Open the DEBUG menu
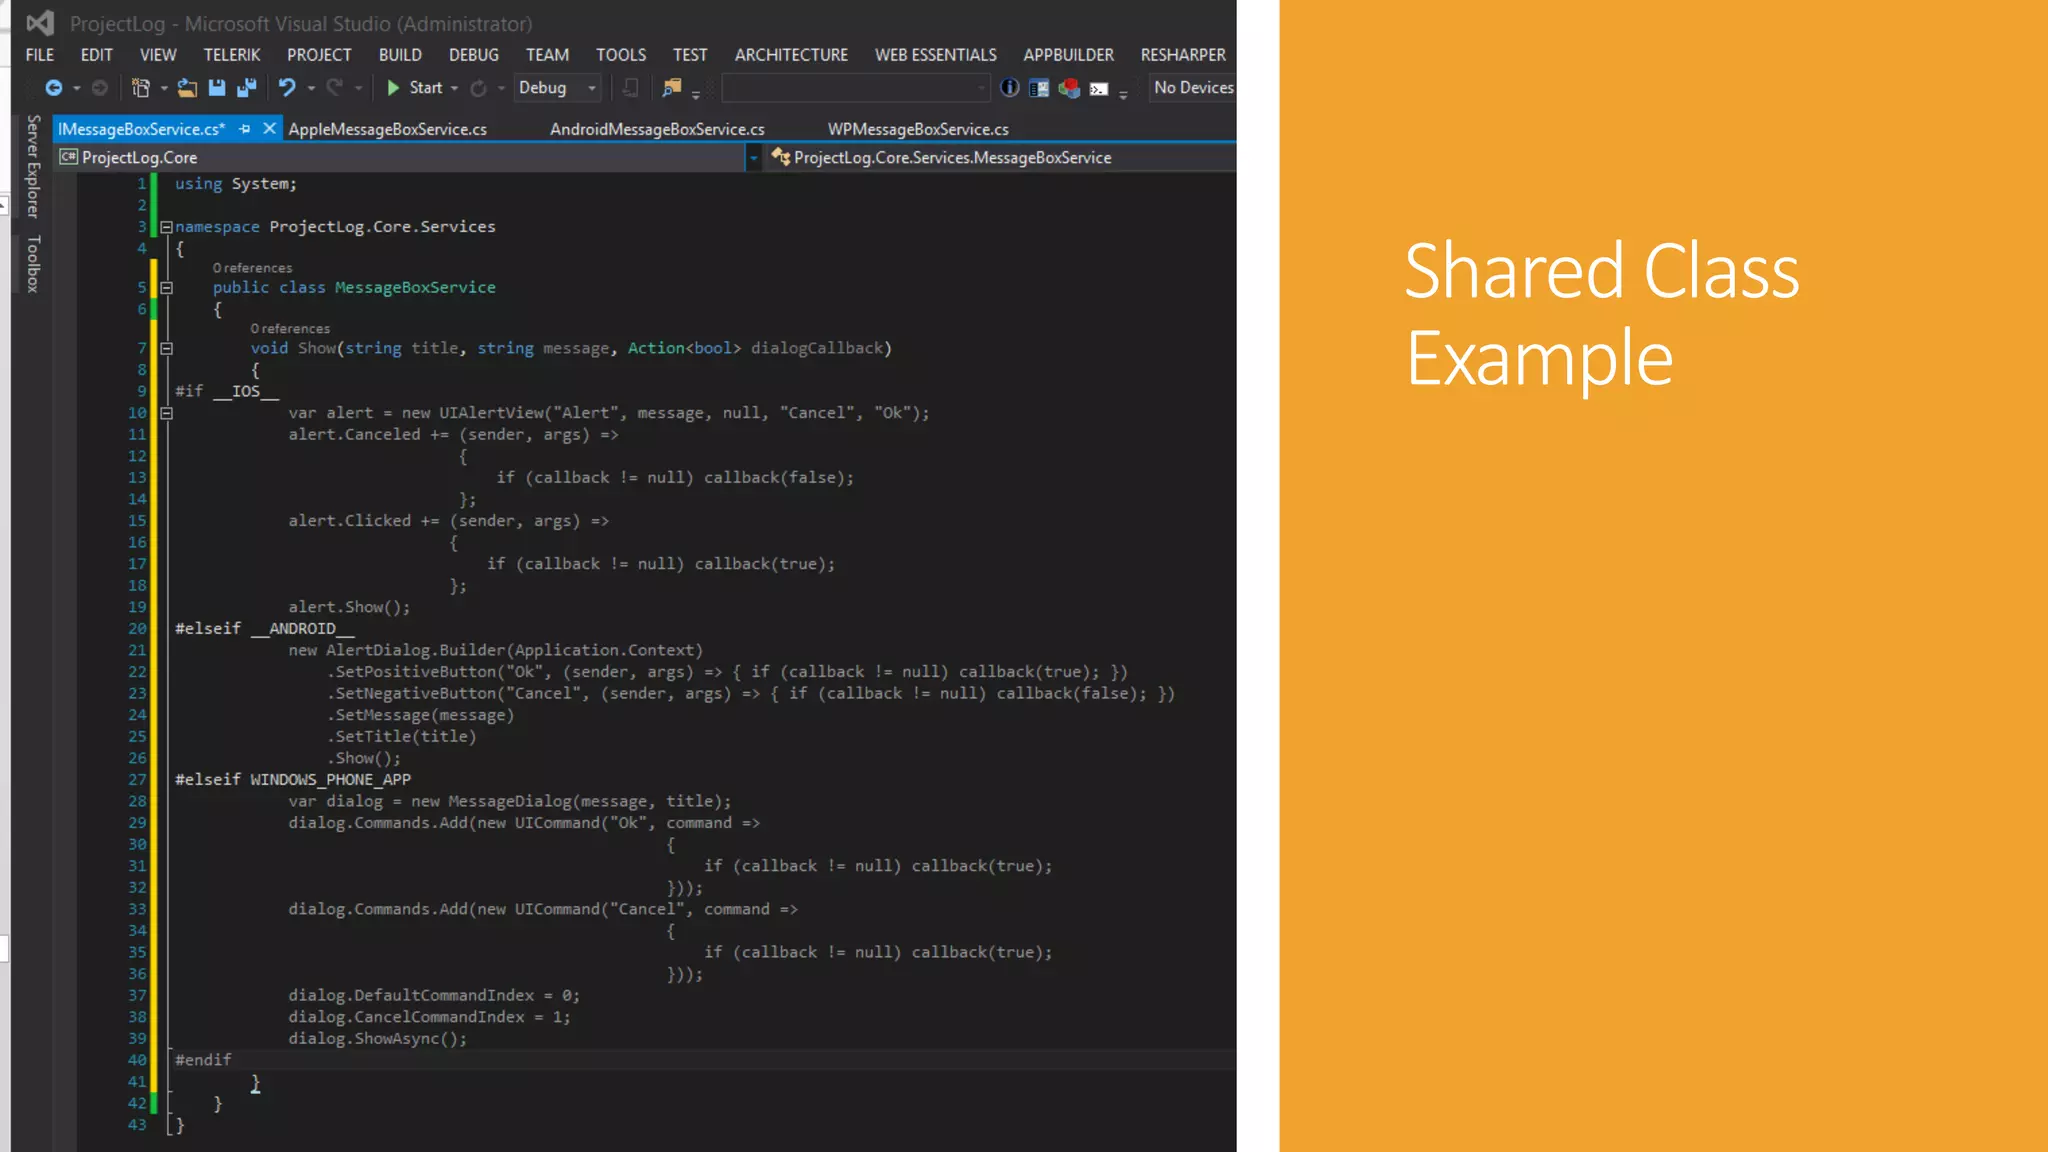This screenshot has height=1152, width=2048. pyautogui.click(x=474, y=55)
